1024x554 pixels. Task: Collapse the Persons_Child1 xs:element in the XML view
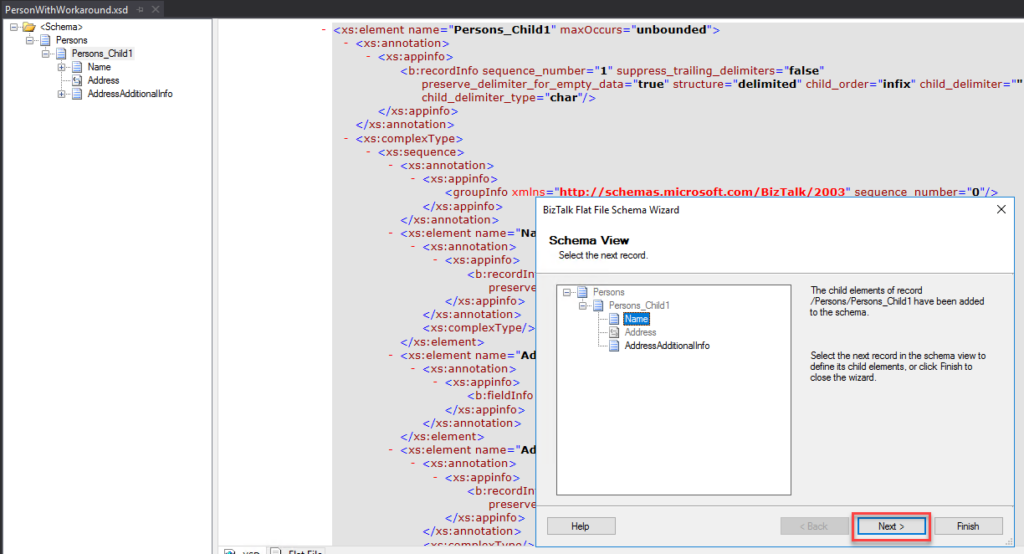click(x=324, y=29)
